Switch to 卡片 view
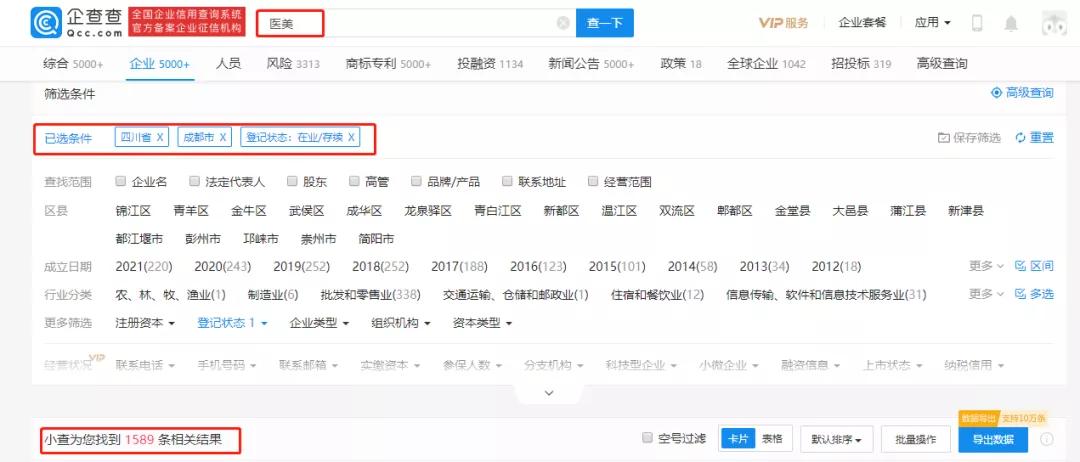Image resolution: width=1080 pixels, height=462 pixels. click(738, 439)
